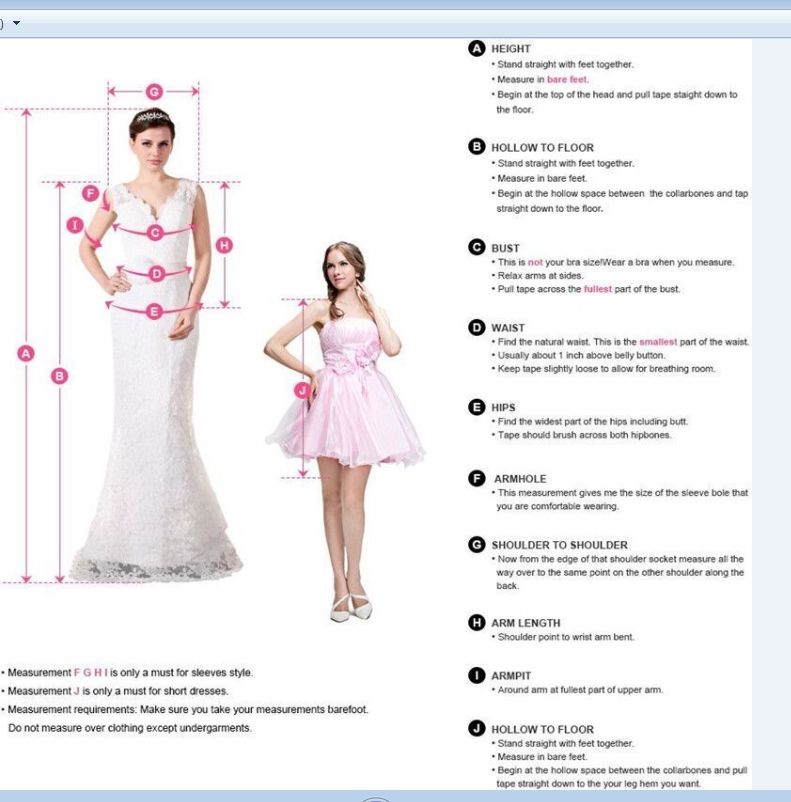Viewport: 791px width, 802px height.
Task: Click the black A badge beside HEIGHT
Action: pos(477,48)
